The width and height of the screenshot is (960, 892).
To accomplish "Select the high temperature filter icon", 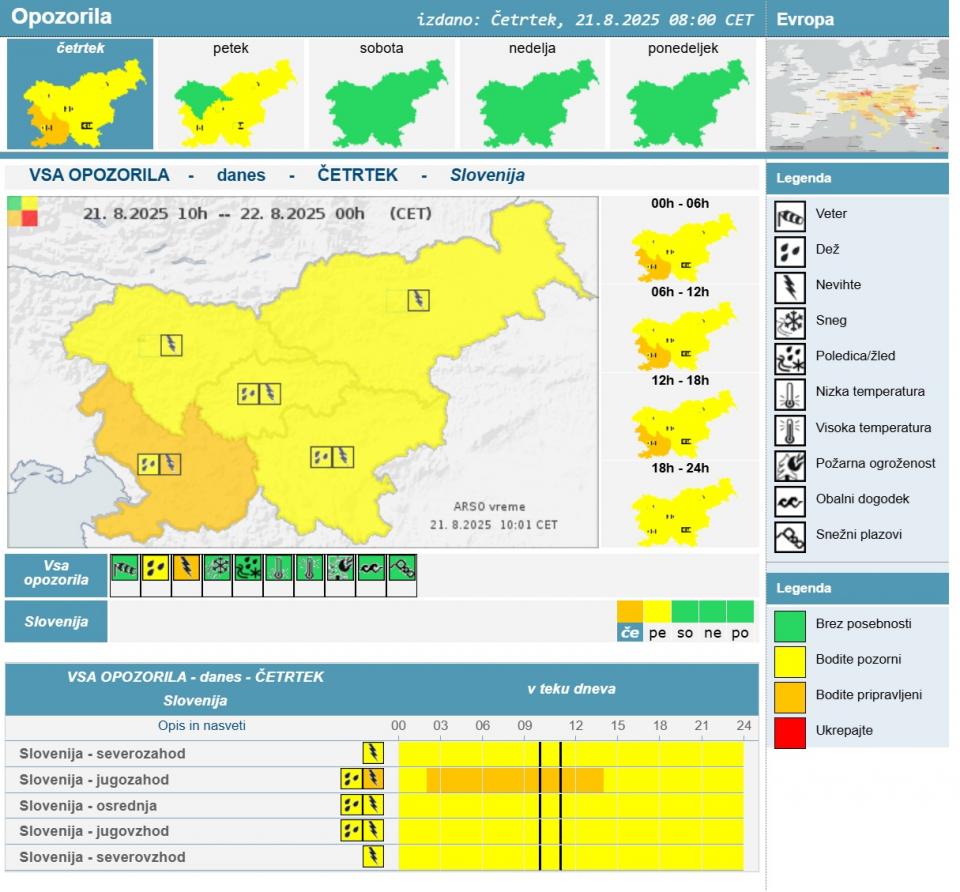I will click(310, 568).
